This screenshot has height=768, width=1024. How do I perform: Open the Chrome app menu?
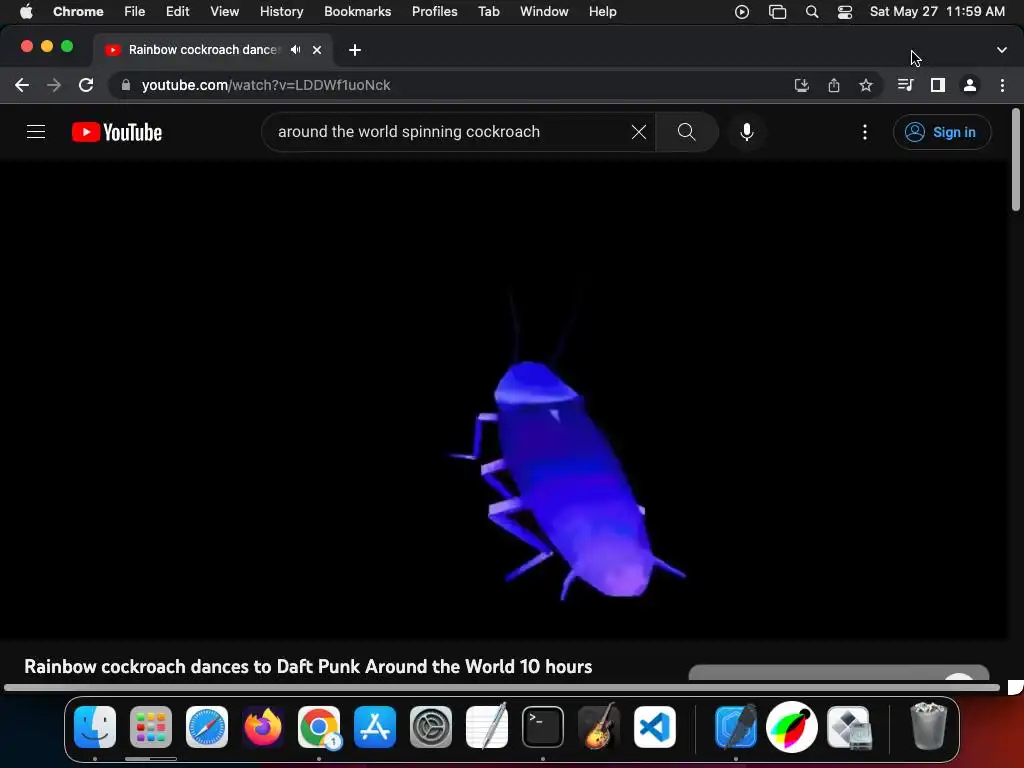78,12
